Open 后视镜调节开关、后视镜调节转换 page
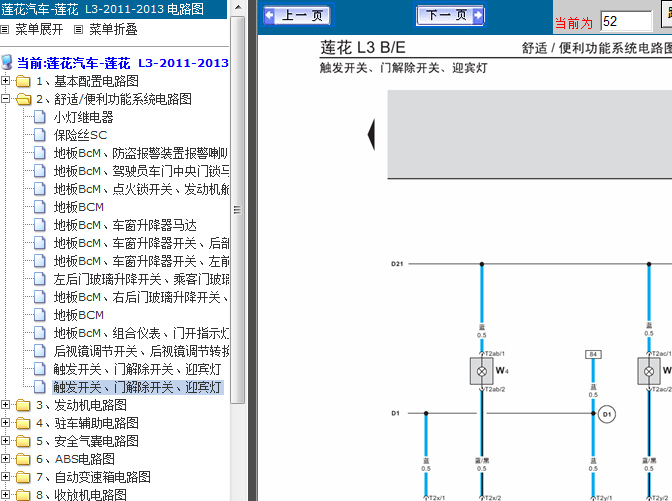This screenshot has height=501, width=672. 141,351
